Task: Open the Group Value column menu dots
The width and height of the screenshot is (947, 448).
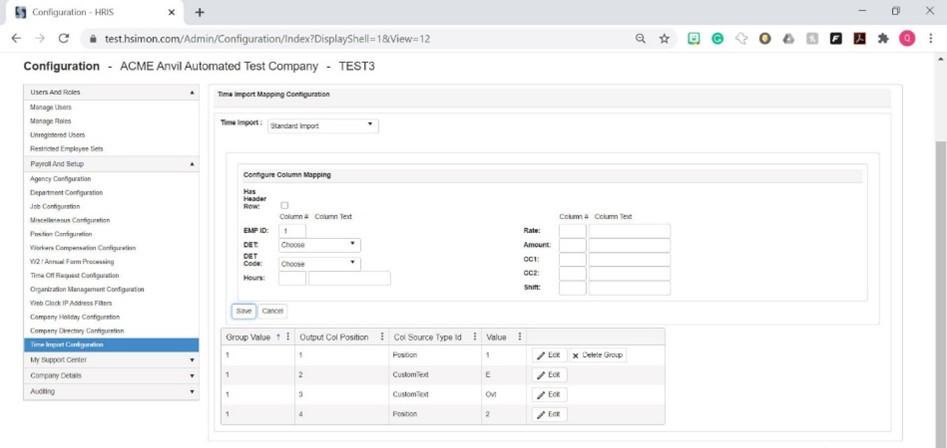Action: pos(288,337)
